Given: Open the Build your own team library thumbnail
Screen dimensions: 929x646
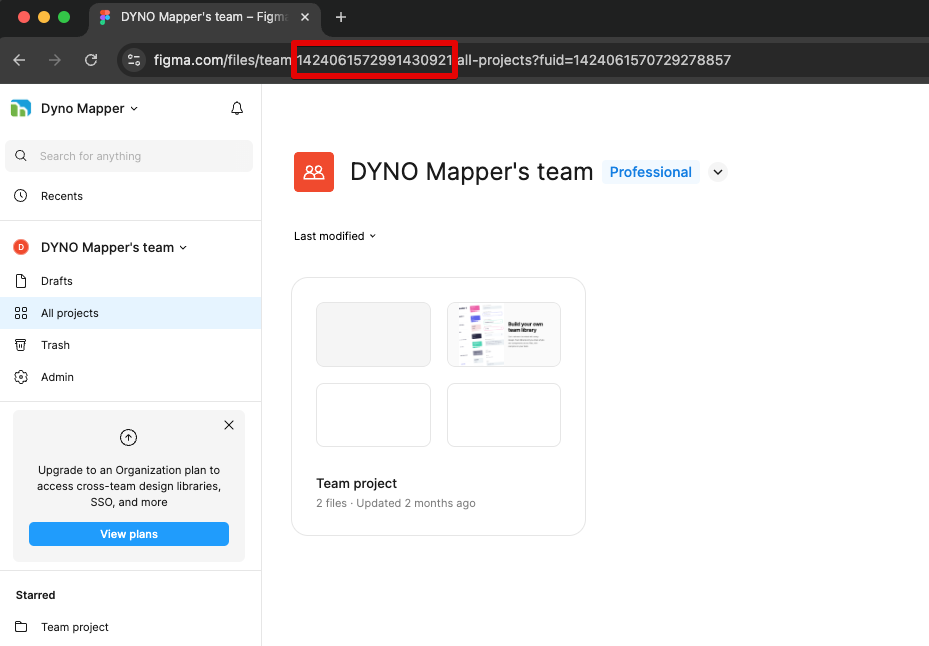Looking at the screenshot, I should pos(504,334).
